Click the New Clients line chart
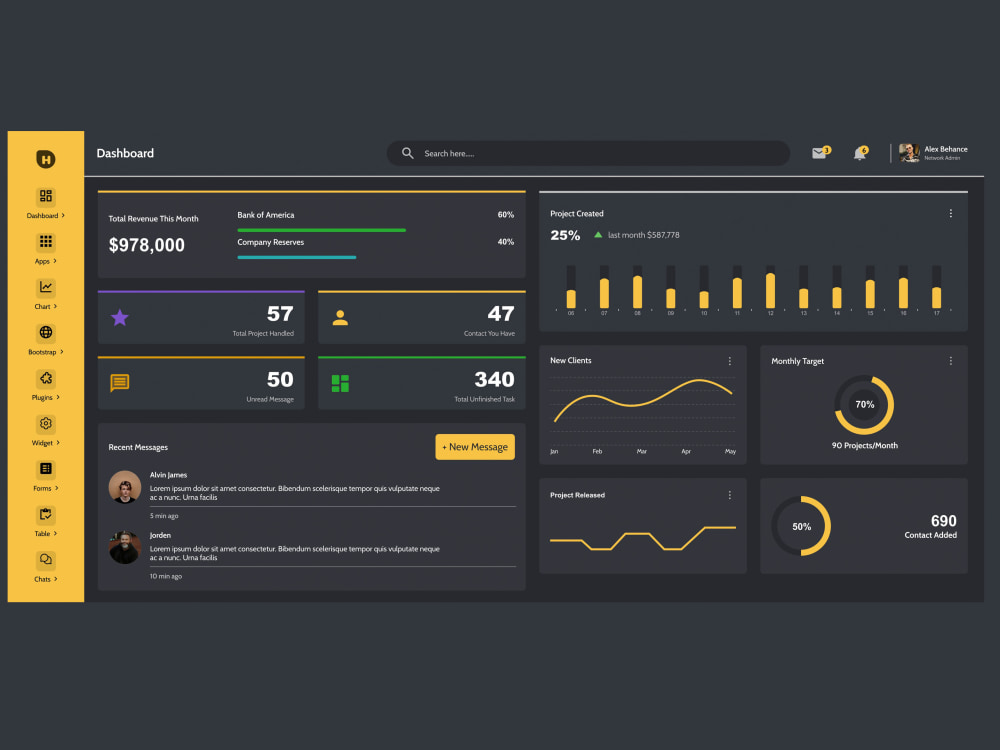This screenshot has width=1000, height=750. tap(643, 401)
